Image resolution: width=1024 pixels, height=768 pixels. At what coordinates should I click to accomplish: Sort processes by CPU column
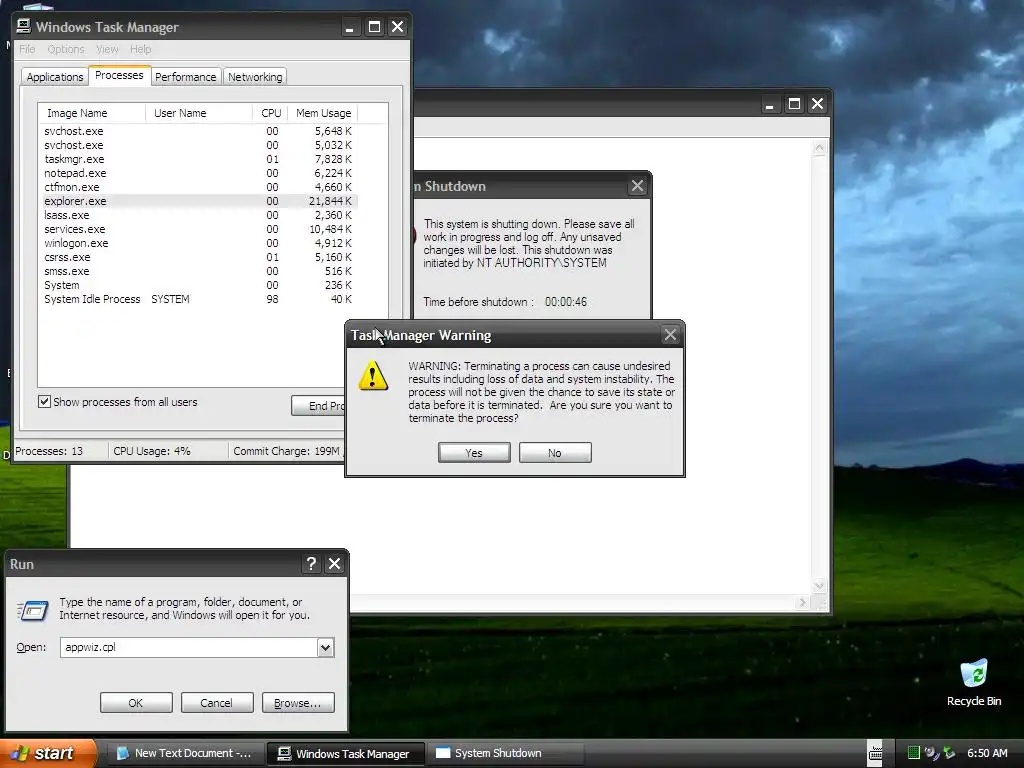point(270,113)
